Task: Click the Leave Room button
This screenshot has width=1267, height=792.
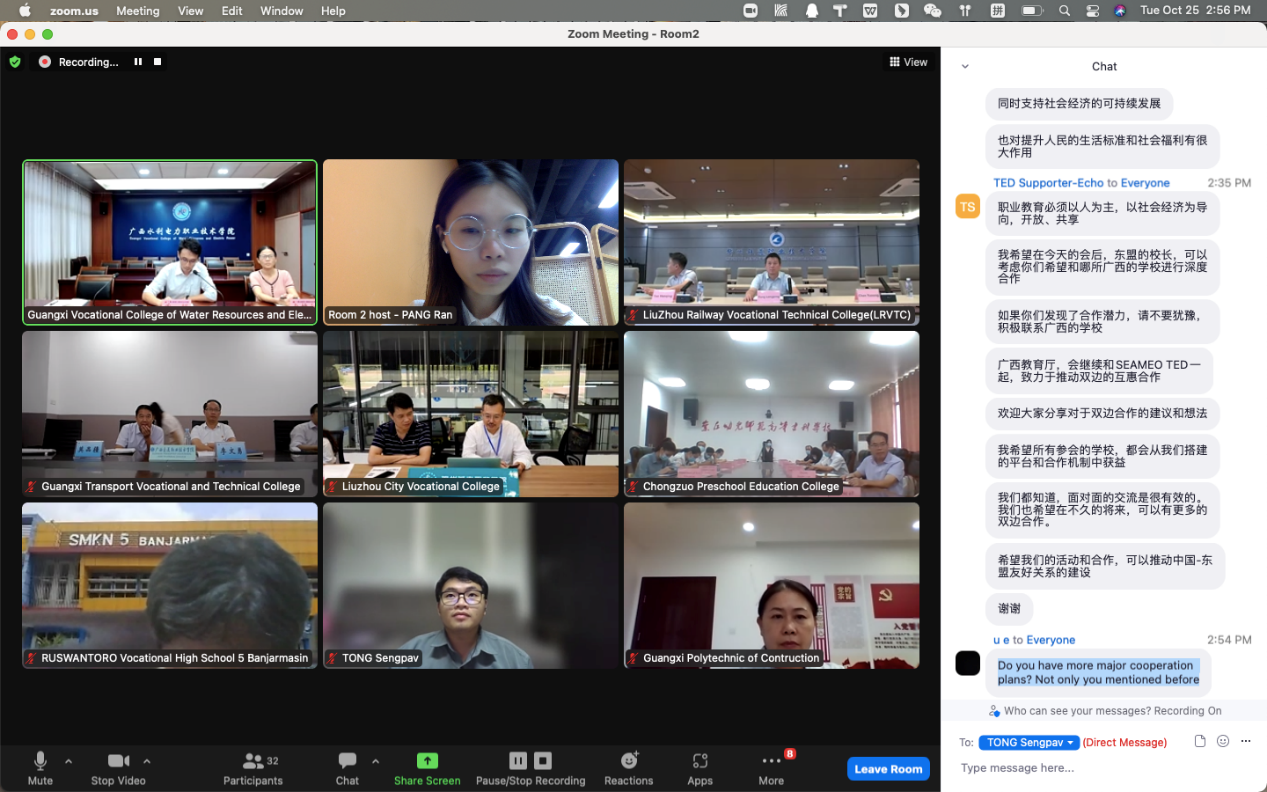Action: (x=888, y=769)
